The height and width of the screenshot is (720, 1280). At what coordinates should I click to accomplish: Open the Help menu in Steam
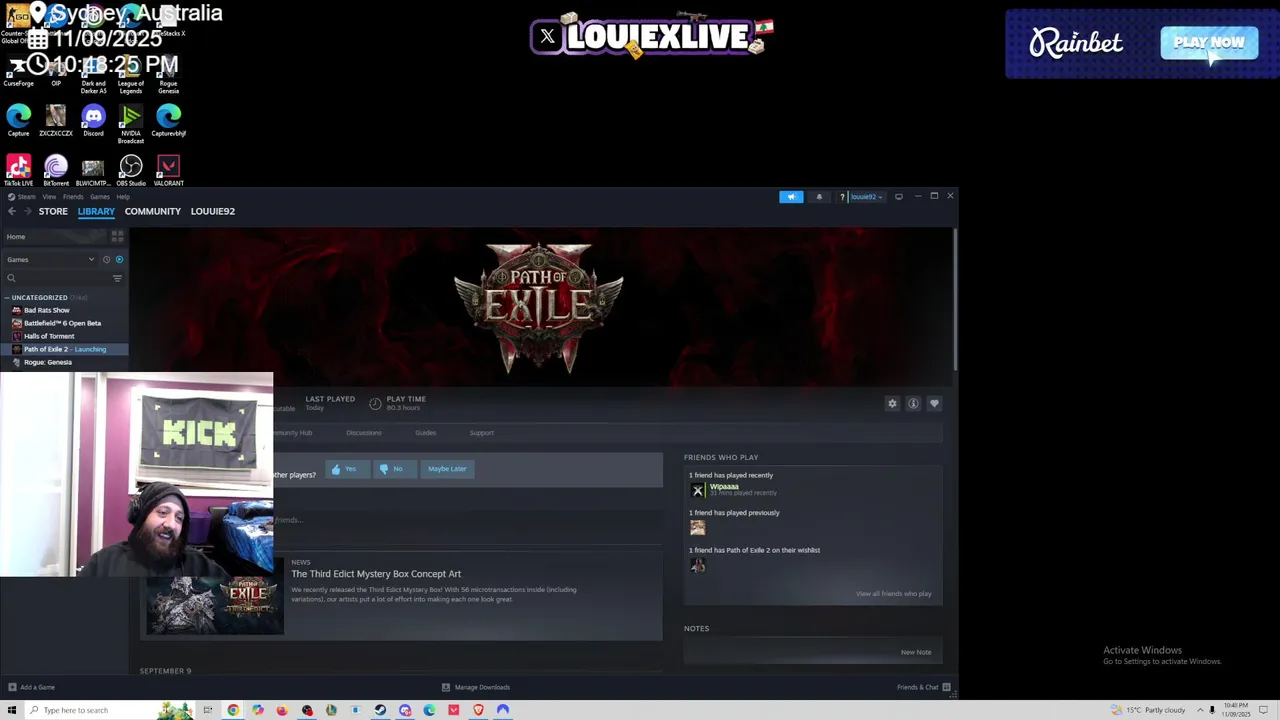(x=123, y=197)
